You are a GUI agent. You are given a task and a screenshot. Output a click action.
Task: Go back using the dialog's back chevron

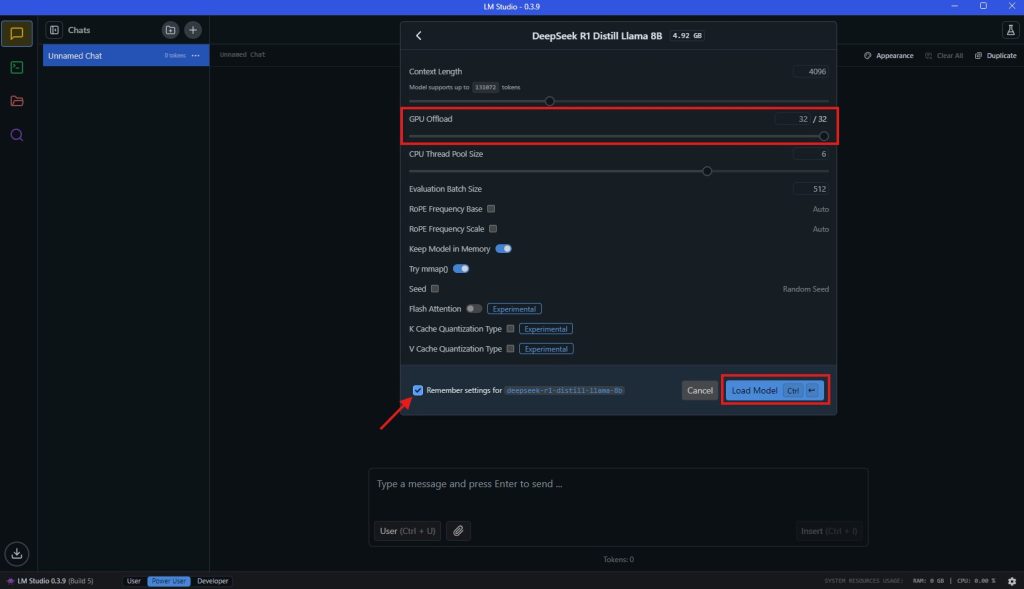[x=419, y=35]
